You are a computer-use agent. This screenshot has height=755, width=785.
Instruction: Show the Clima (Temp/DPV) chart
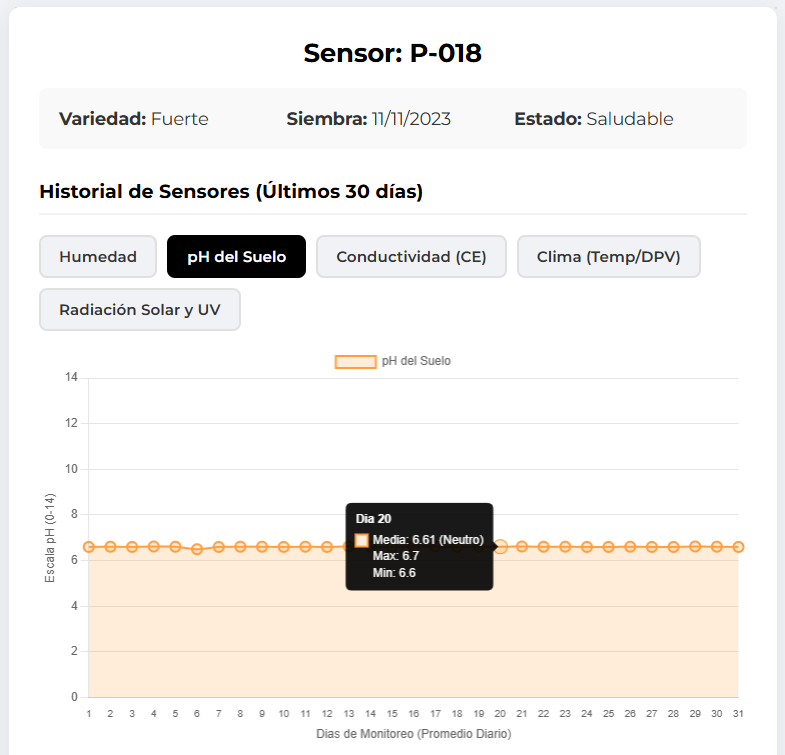(608, 256)
